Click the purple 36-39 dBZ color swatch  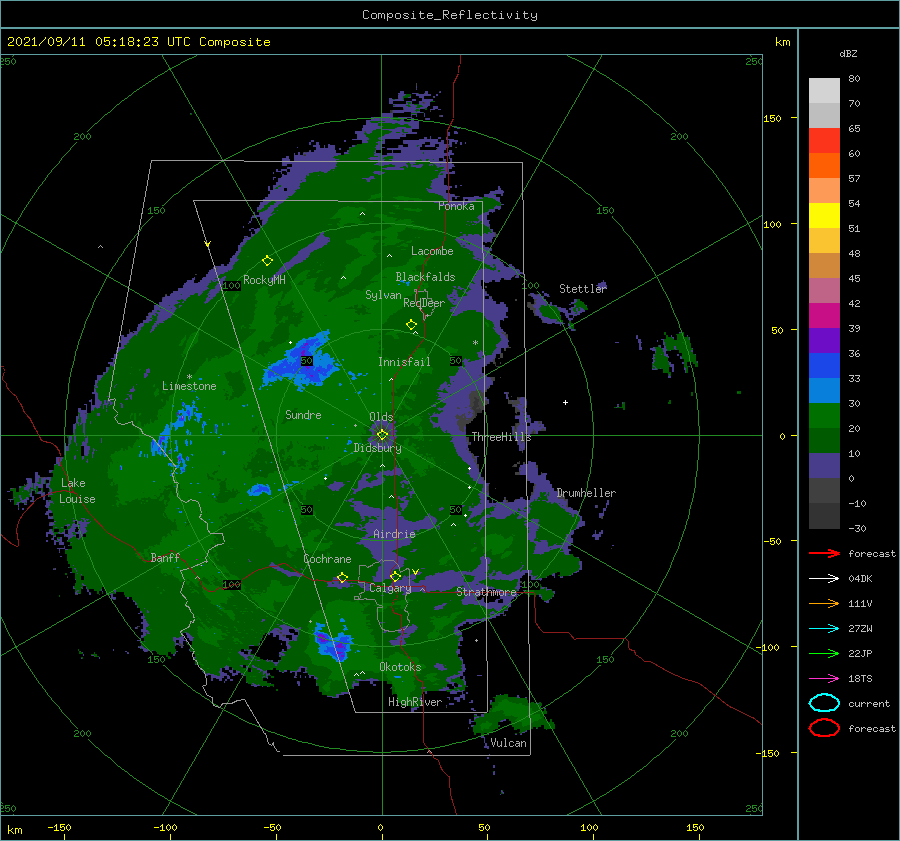tap(824, 341)
